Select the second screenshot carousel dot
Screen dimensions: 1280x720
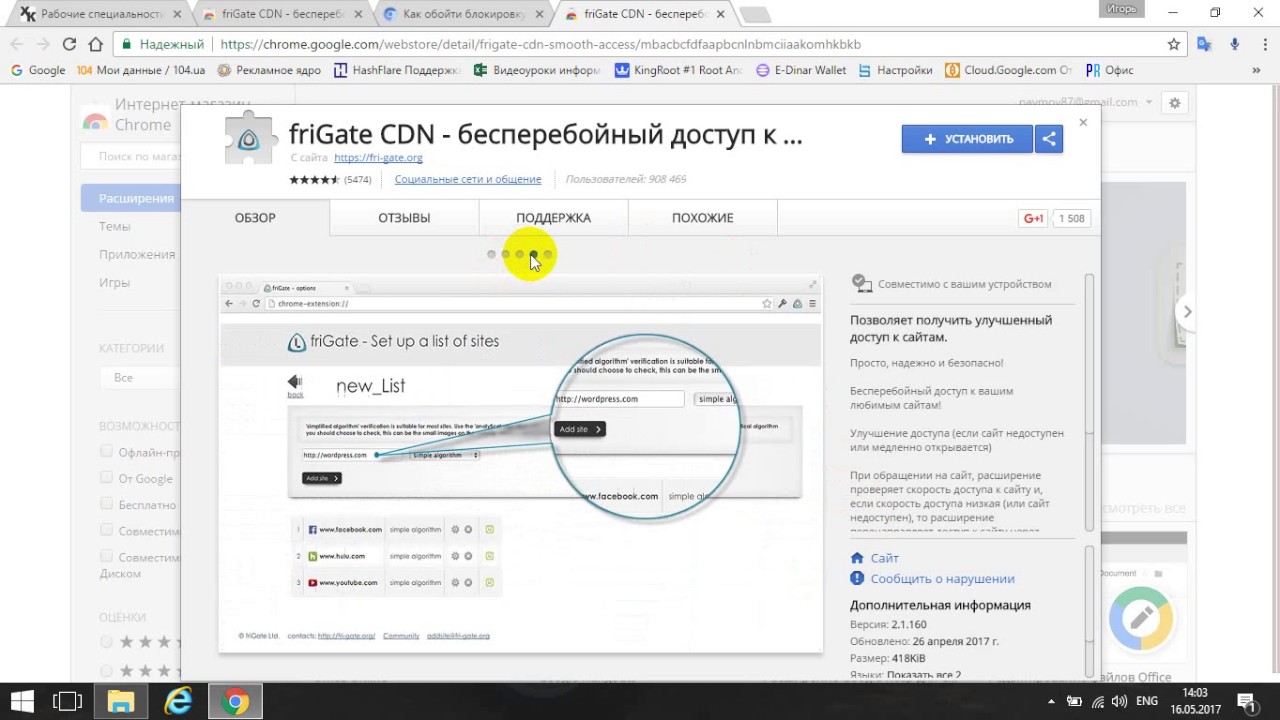pyautogui.click(x=505, y=254)
